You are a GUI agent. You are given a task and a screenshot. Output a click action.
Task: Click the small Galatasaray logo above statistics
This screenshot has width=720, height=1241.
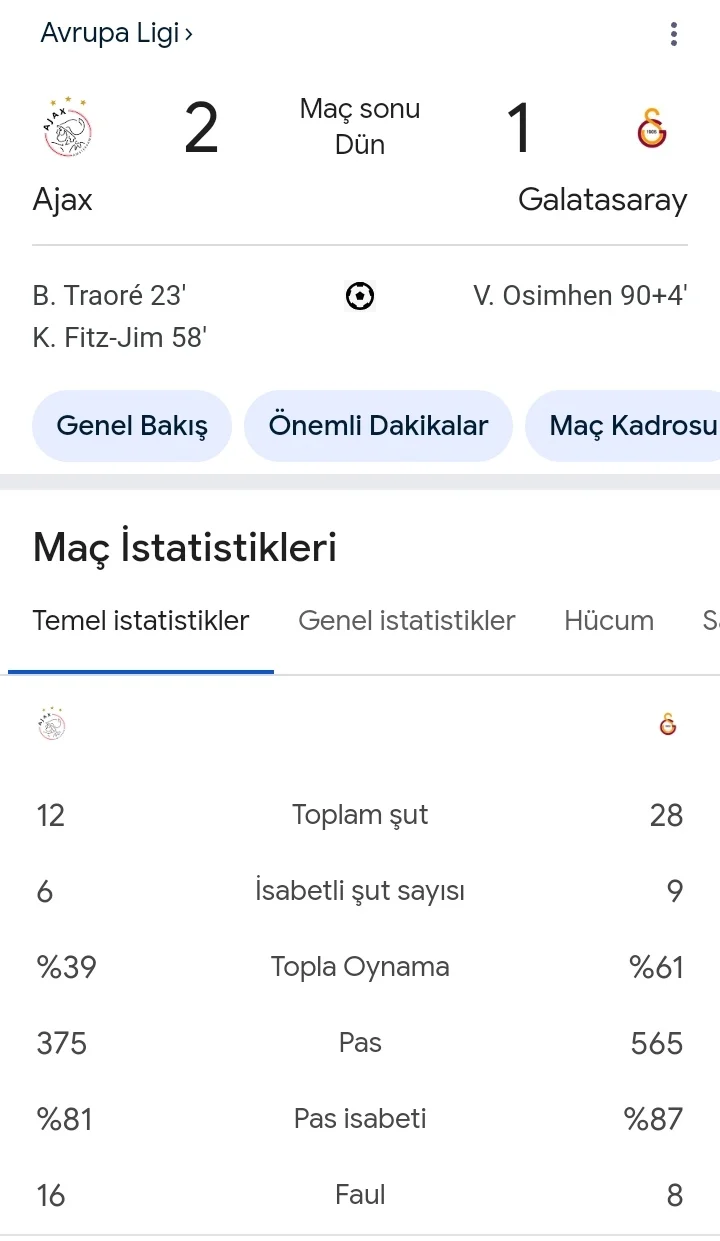[x=668, y=724]
